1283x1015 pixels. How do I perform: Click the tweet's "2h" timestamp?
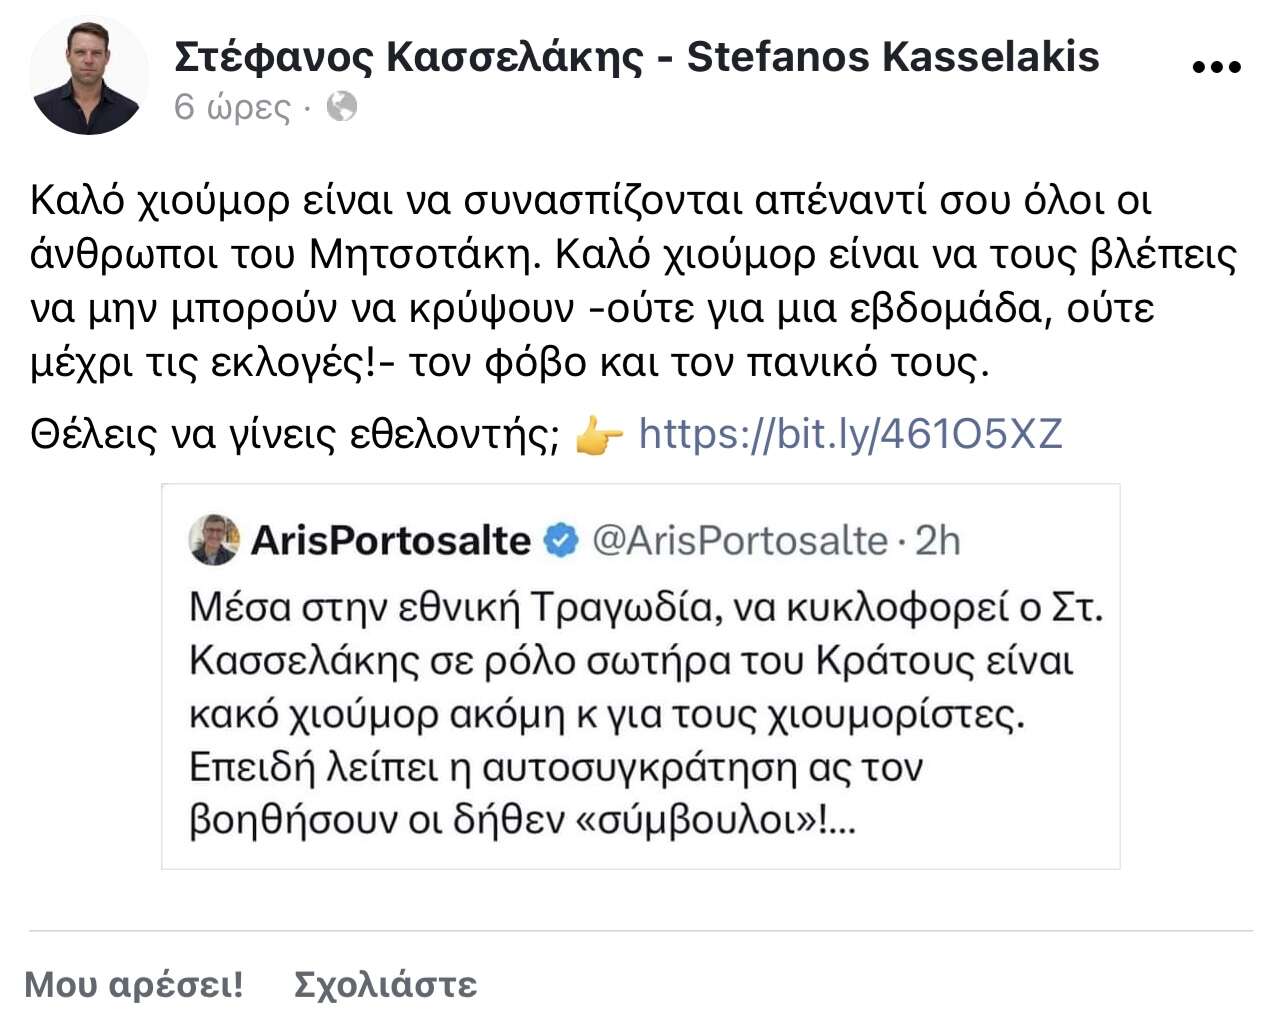937,540
